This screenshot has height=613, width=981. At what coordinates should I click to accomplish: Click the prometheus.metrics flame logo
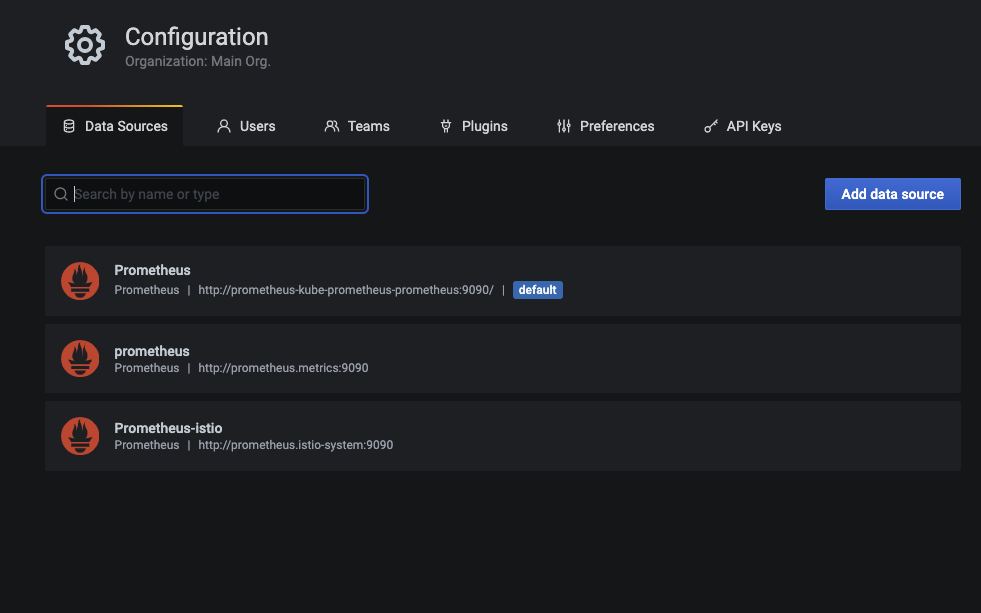point(80,358)
